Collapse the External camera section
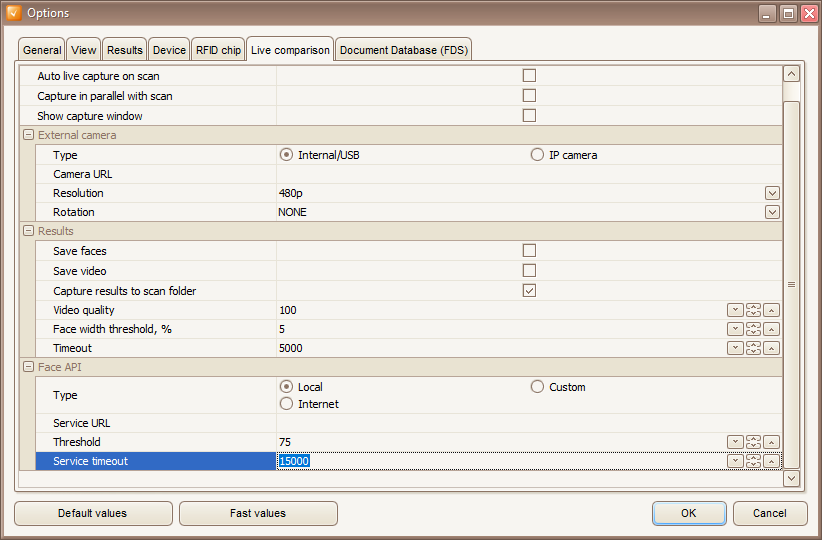 [x=29, y=135]
